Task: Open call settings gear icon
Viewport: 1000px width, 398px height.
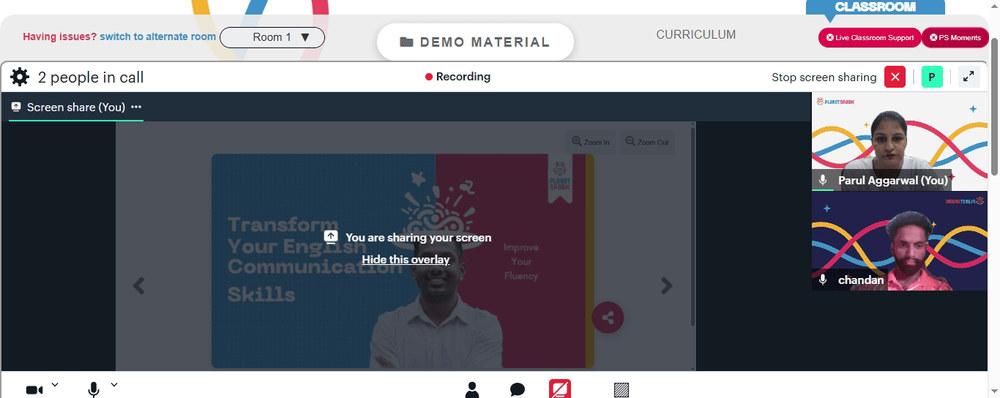Action: [20, 77]
